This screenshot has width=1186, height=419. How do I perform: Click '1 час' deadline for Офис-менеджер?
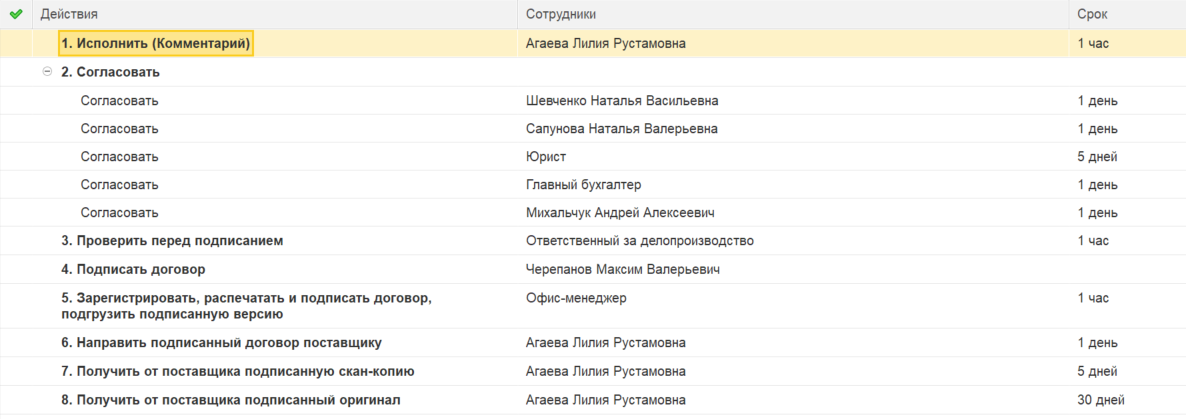1093,298
